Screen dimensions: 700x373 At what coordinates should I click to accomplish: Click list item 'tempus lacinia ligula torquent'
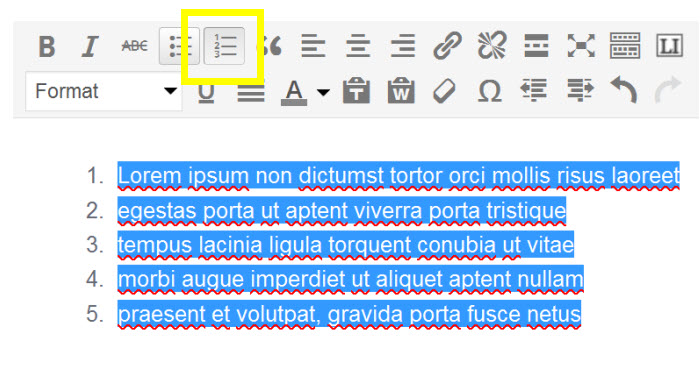(x=346, y=245)
